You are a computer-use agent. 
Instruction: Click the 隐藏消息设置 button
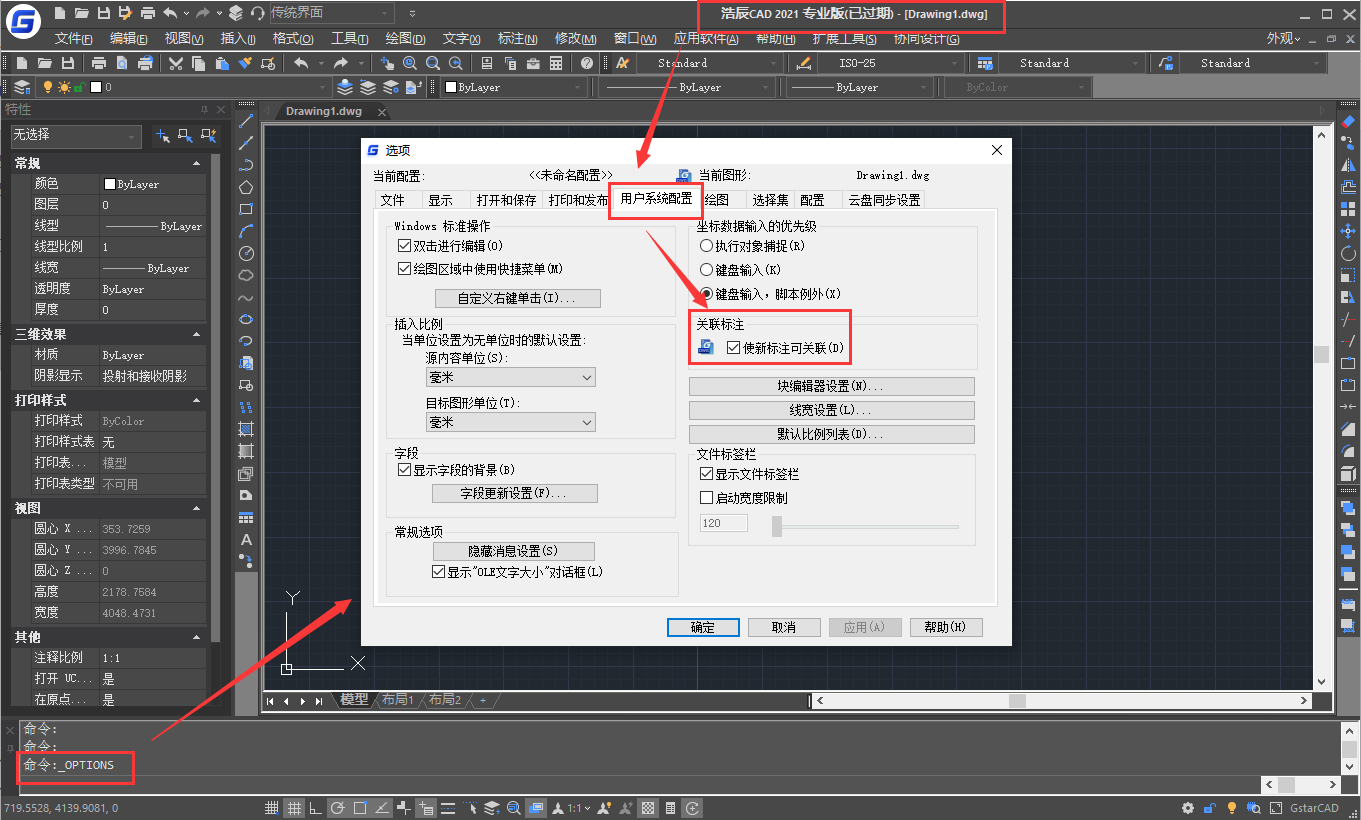tap(513, 551)
